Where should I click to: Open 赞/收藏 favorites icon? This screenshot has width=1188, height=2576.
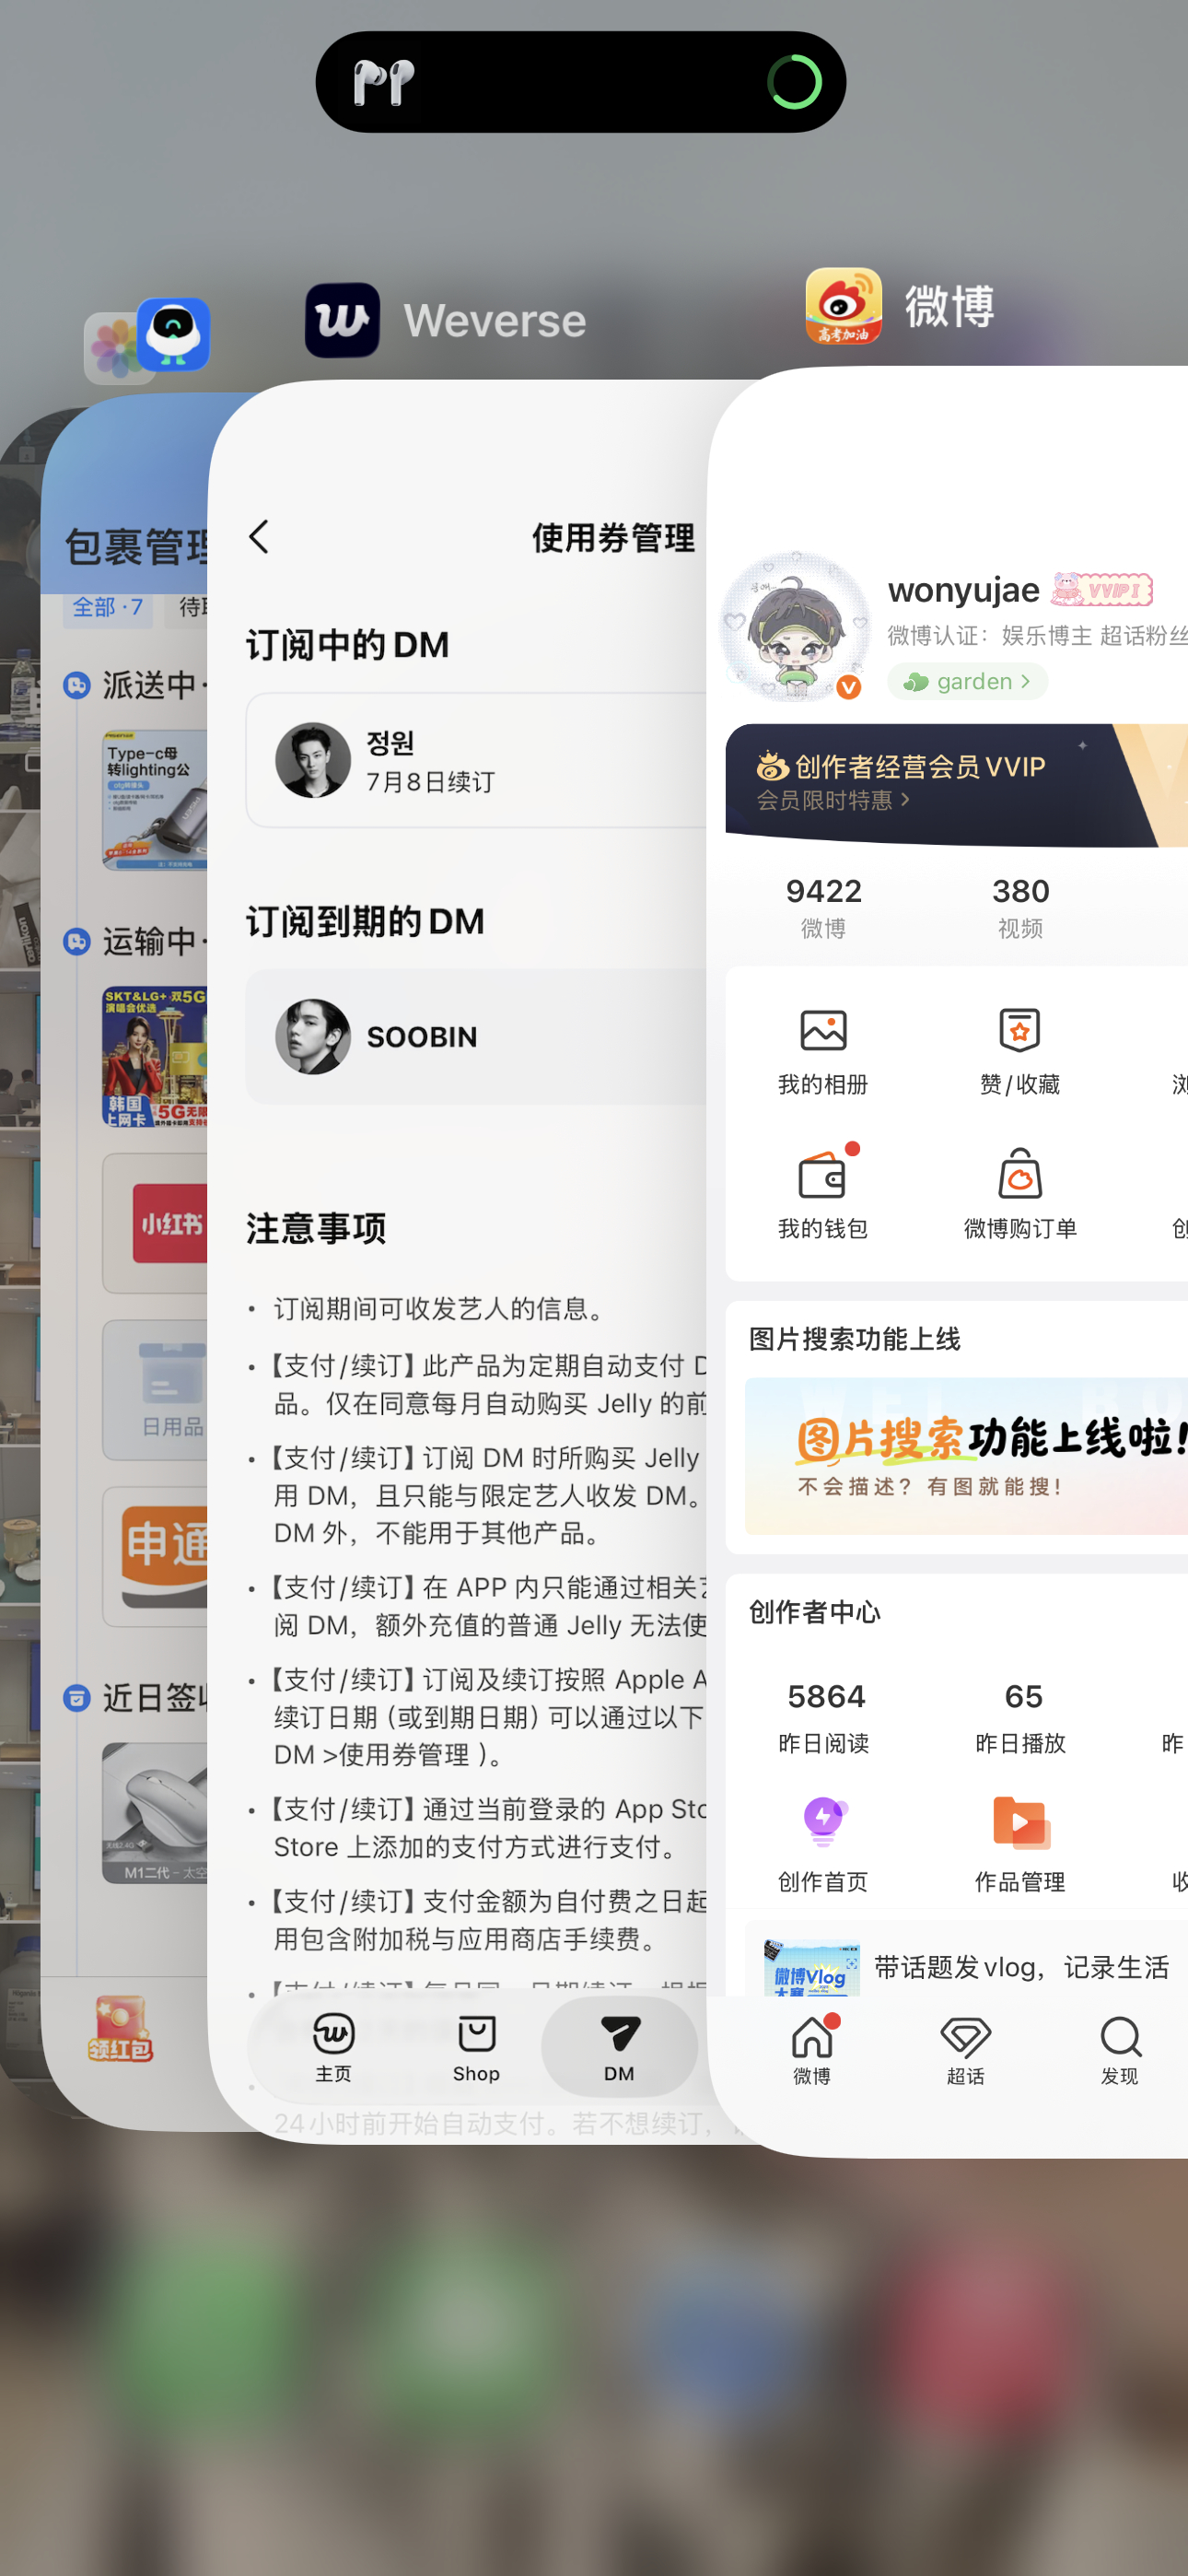tap(1020, 1051)
